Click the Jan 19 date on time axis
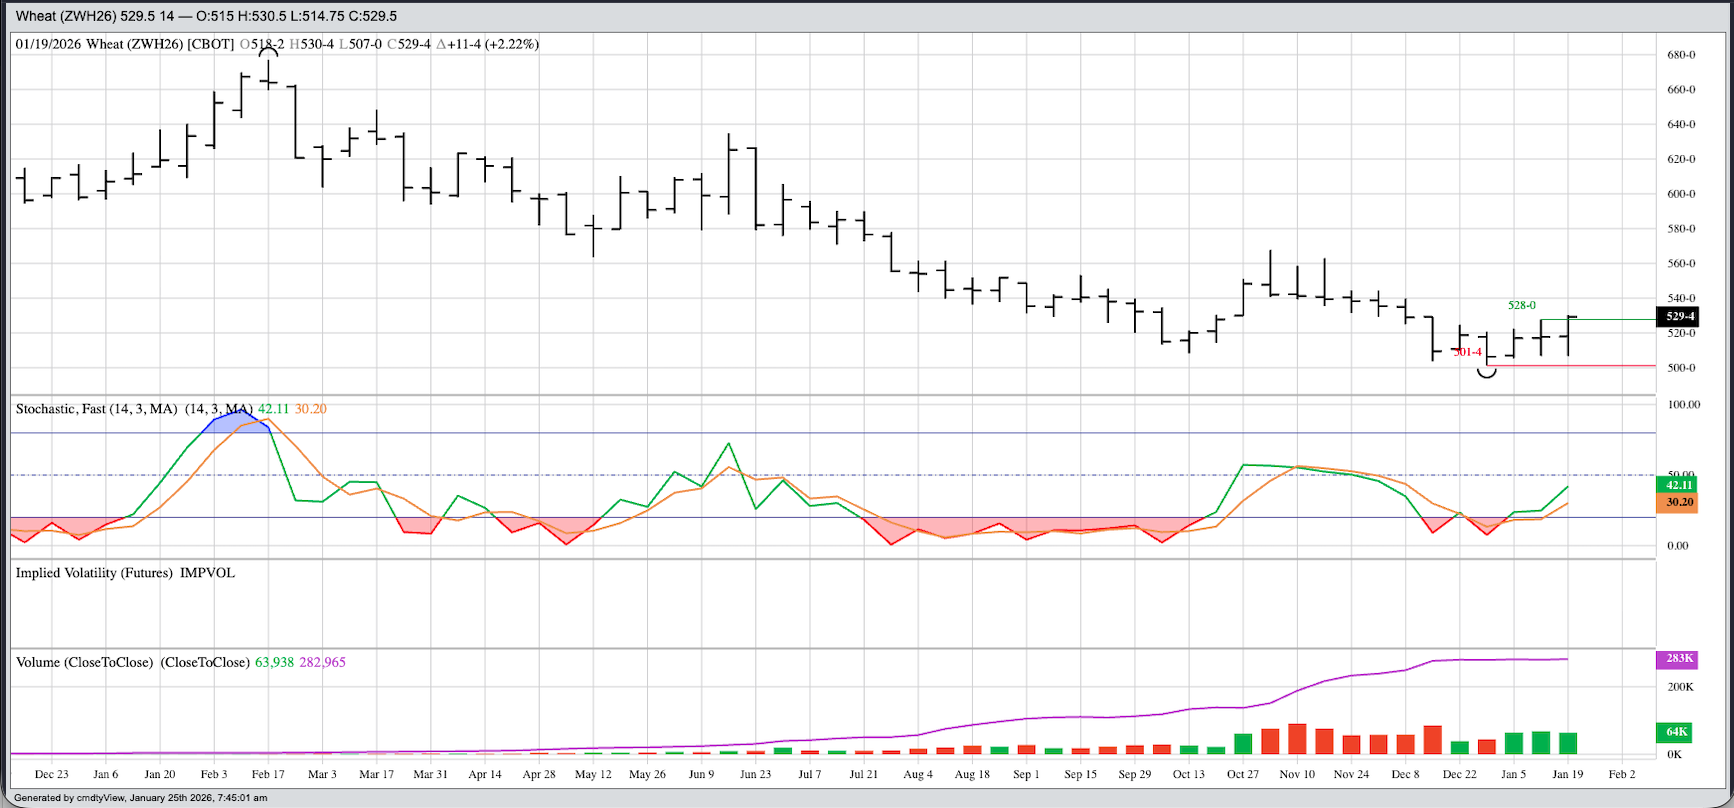This screenshot has width=1734, height=808. pyautogui.click(x=1567, y=774)
